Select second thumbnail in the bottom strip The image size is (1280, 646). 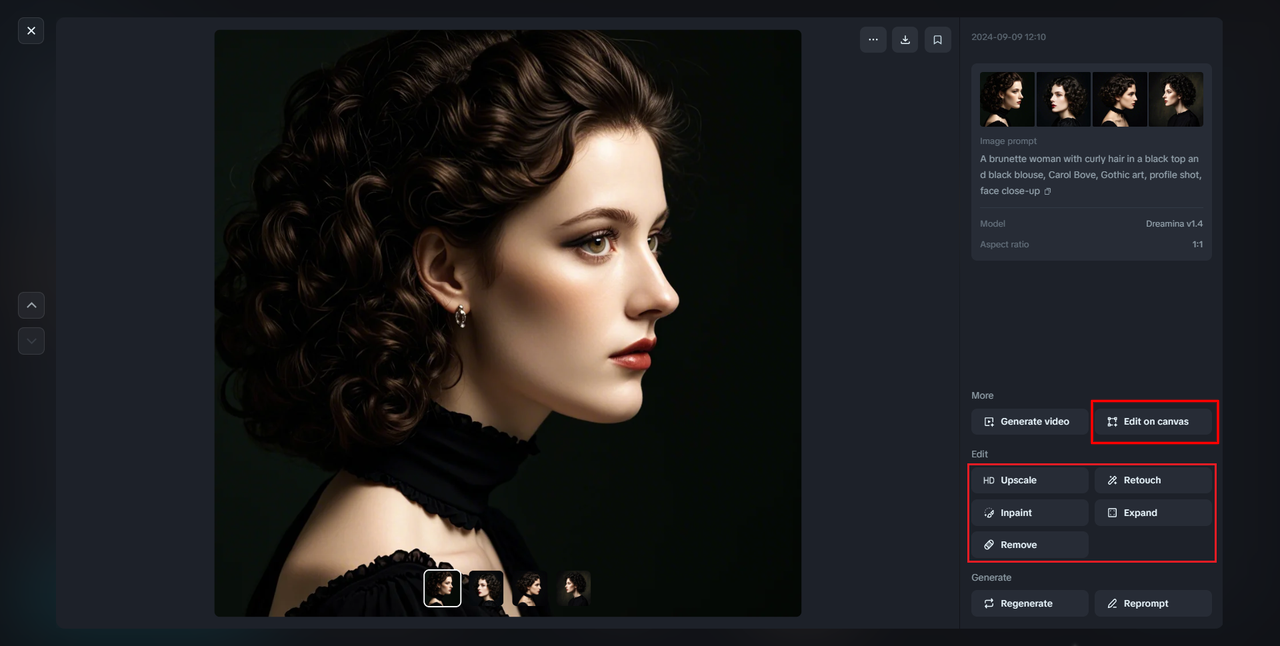[x=486, y=588]
